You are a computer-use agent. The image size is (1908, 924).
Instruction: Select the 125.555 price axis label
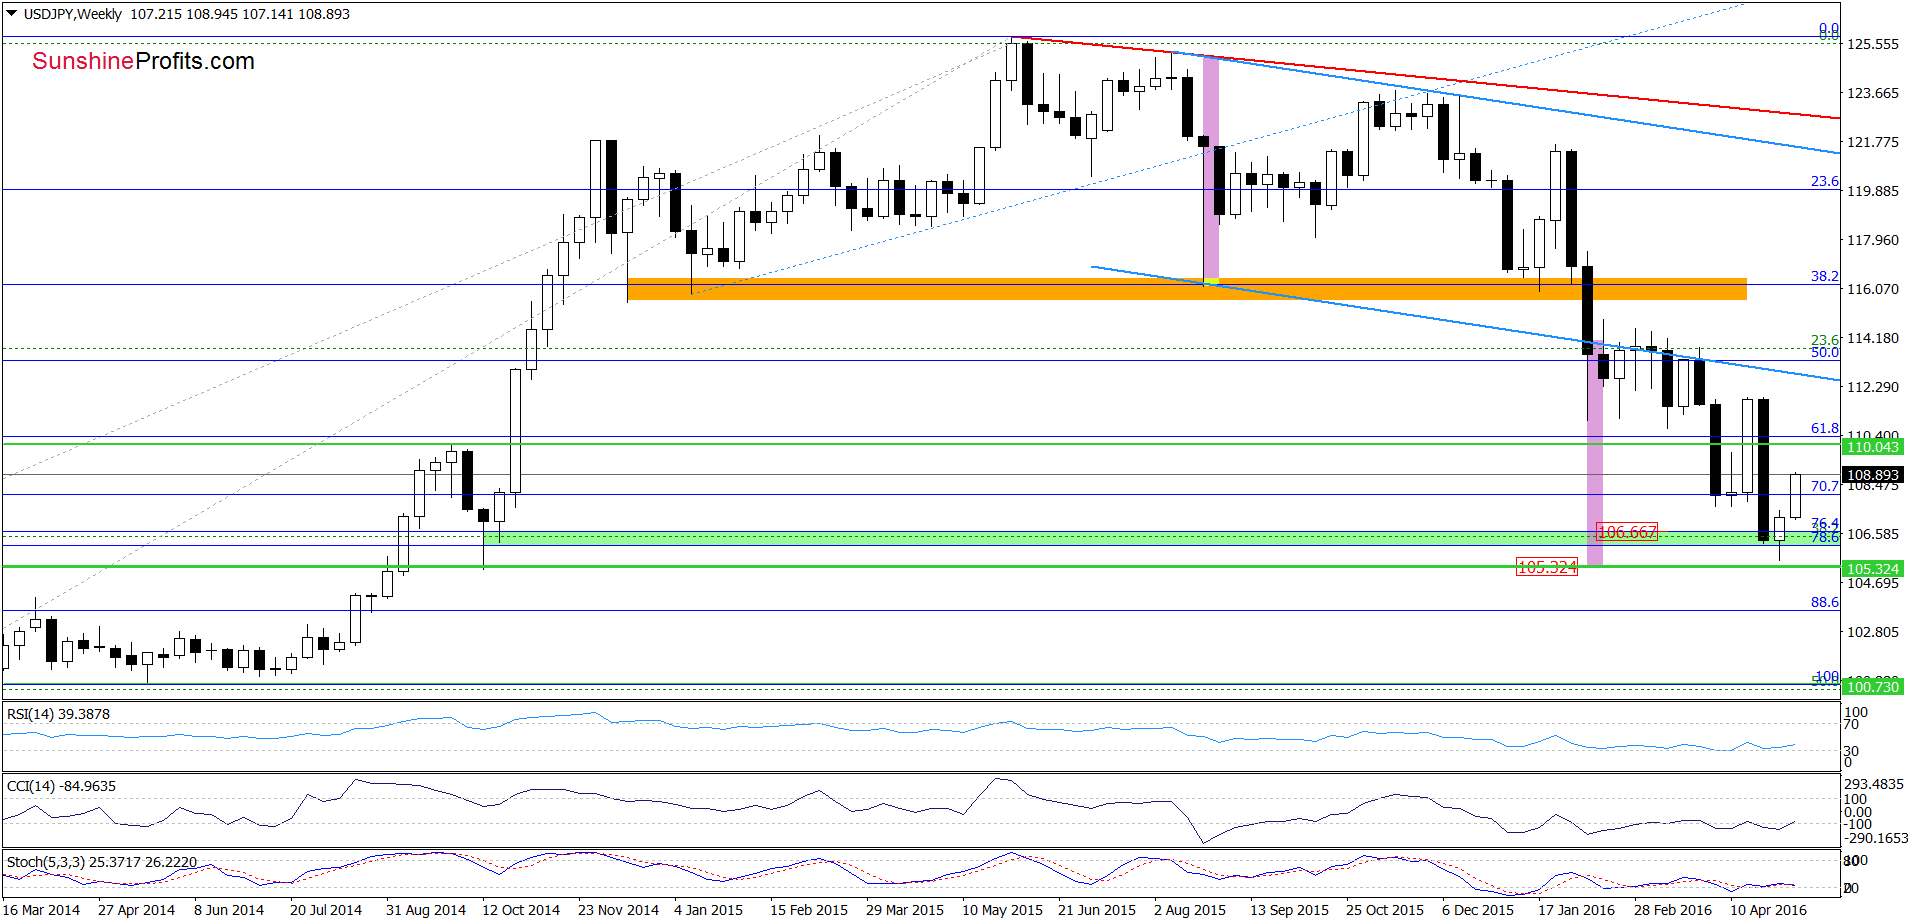tap(1872, 44)
